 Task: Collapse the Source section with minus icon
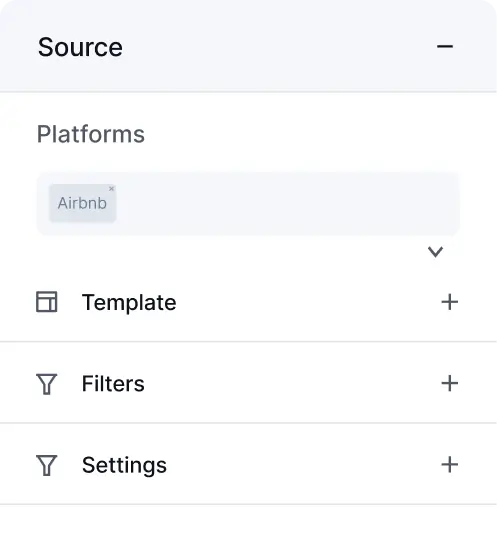tap(445, 46)
